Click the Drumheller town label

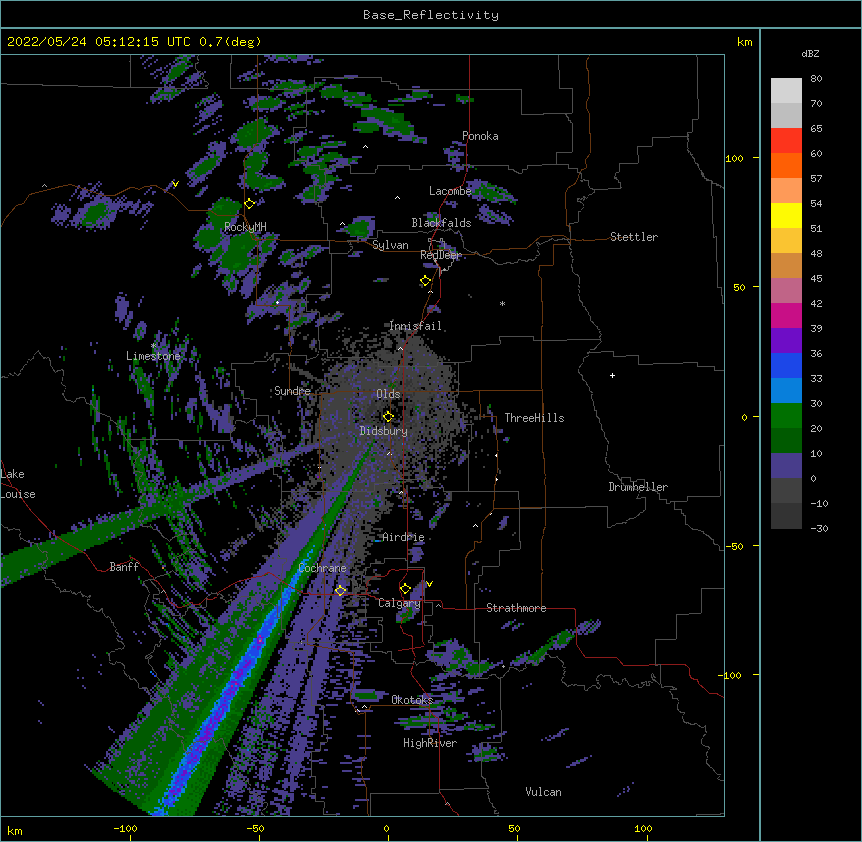click(638, 487)
